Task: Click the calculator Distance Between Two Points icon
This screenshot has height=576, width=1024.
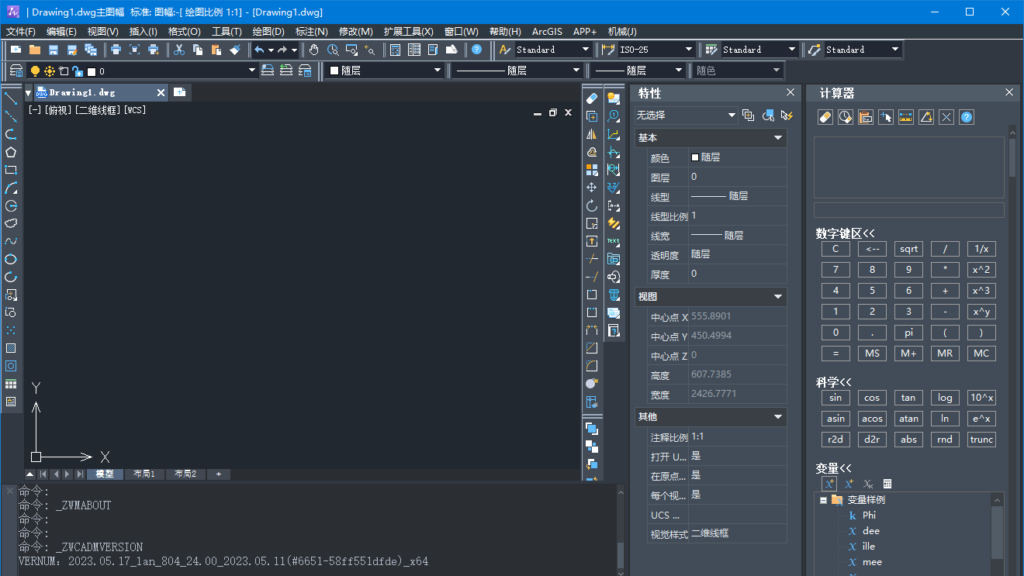Action: tap(906, 117)
